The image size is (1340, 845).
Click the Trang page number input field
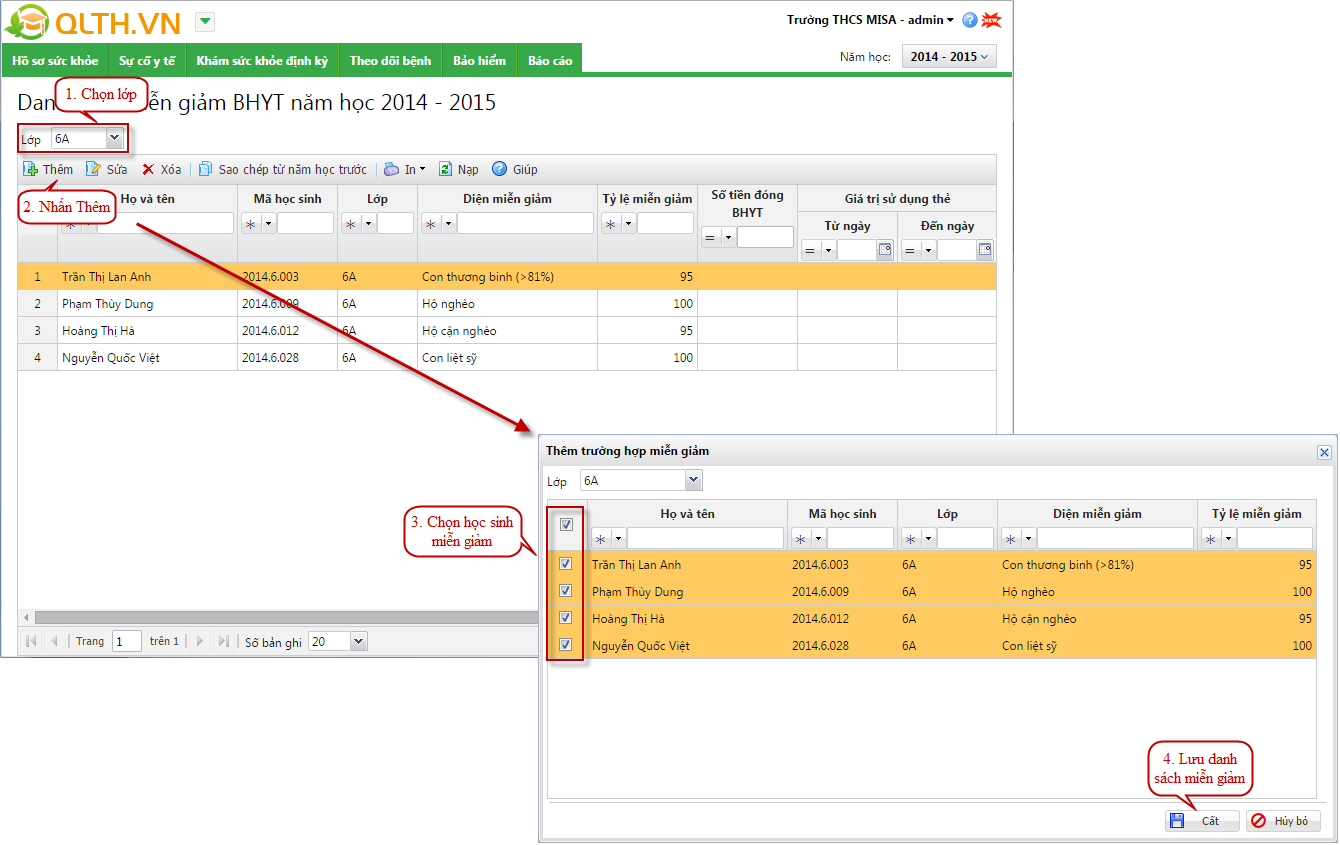(127, 641)
